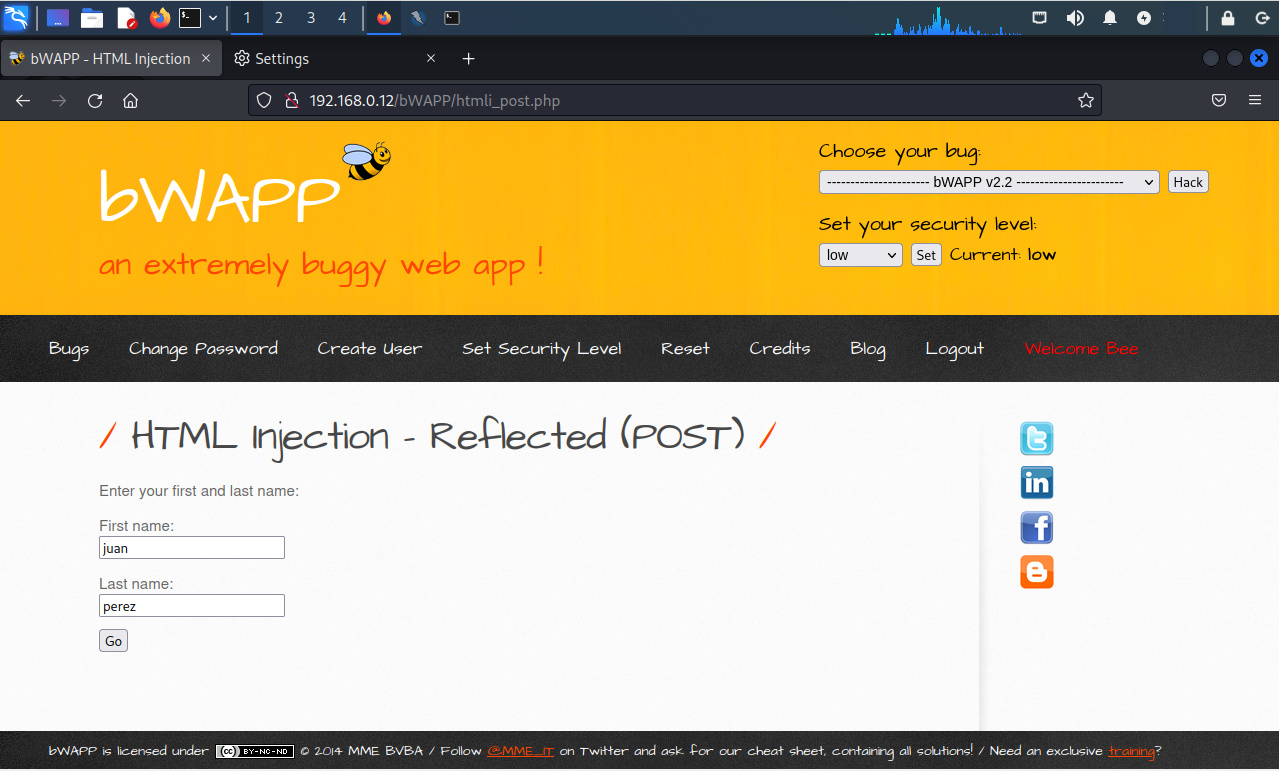Click the Logout menu item
This screenshot has height=771, width=1279.
pyautogui.click(x=954, y=349)
